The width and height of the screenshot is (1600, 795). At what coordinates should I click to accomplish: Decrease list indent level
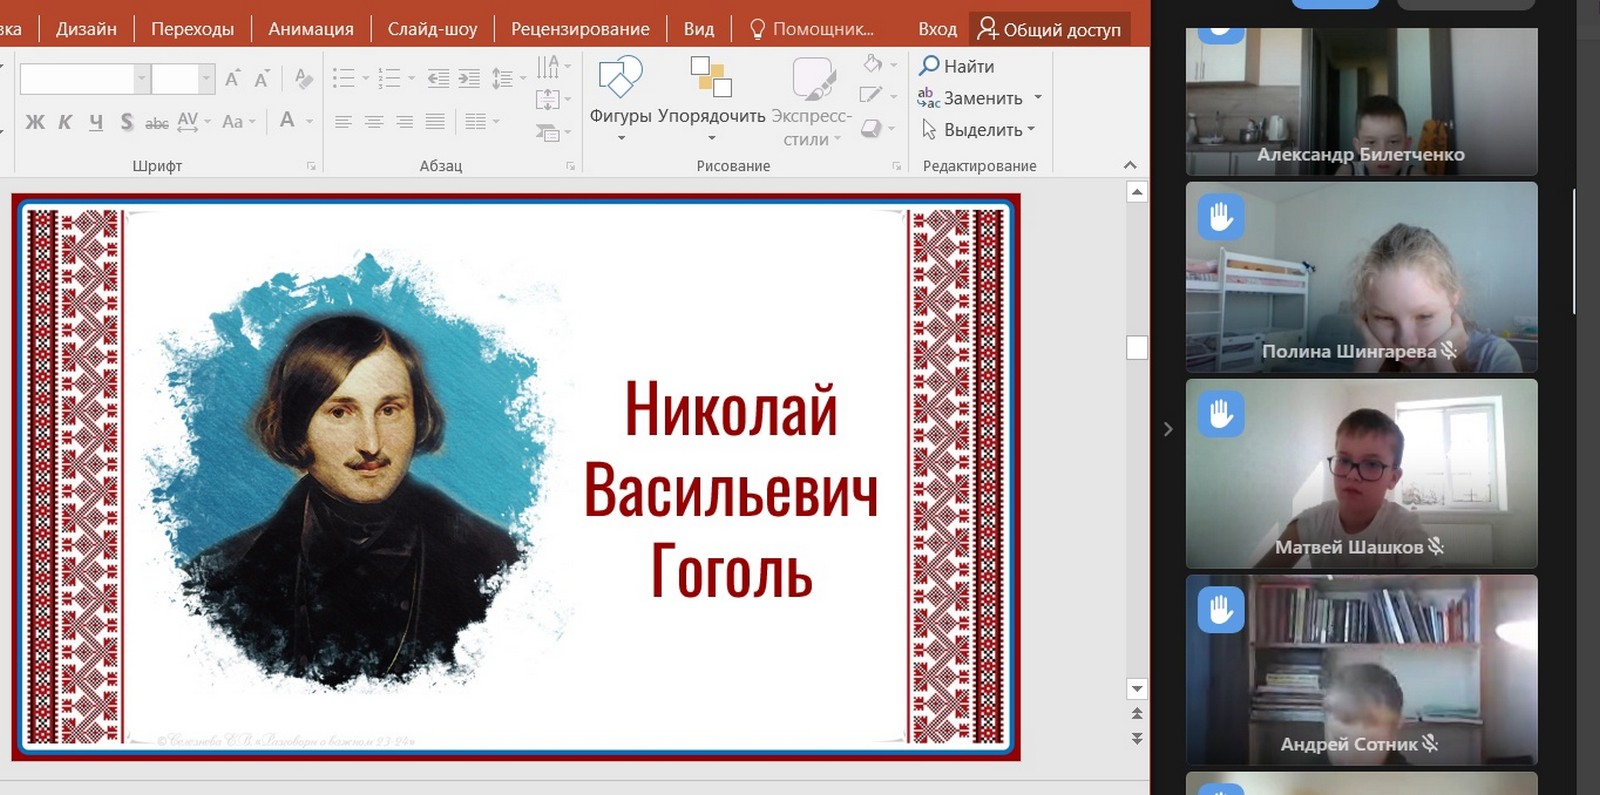(x=438, y=78)
